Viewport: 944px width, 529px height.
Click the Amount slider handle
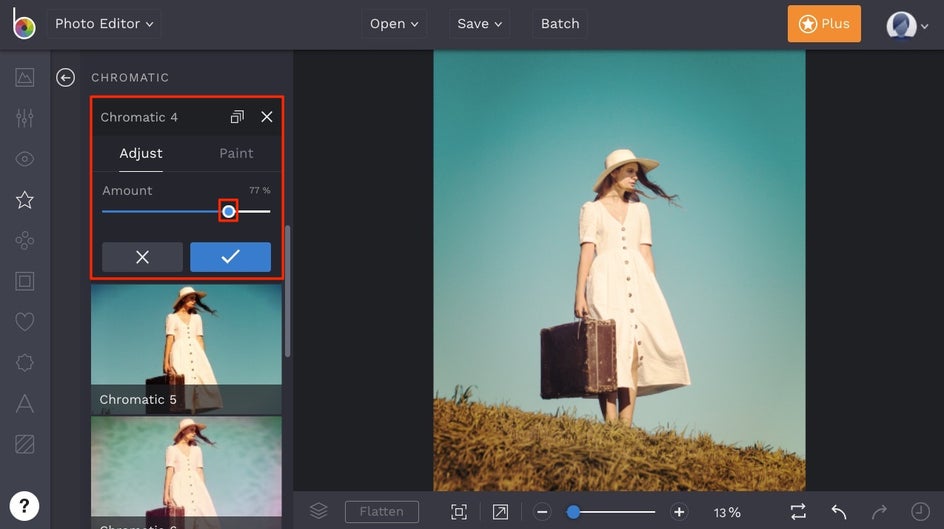click(x=229, y=211)
